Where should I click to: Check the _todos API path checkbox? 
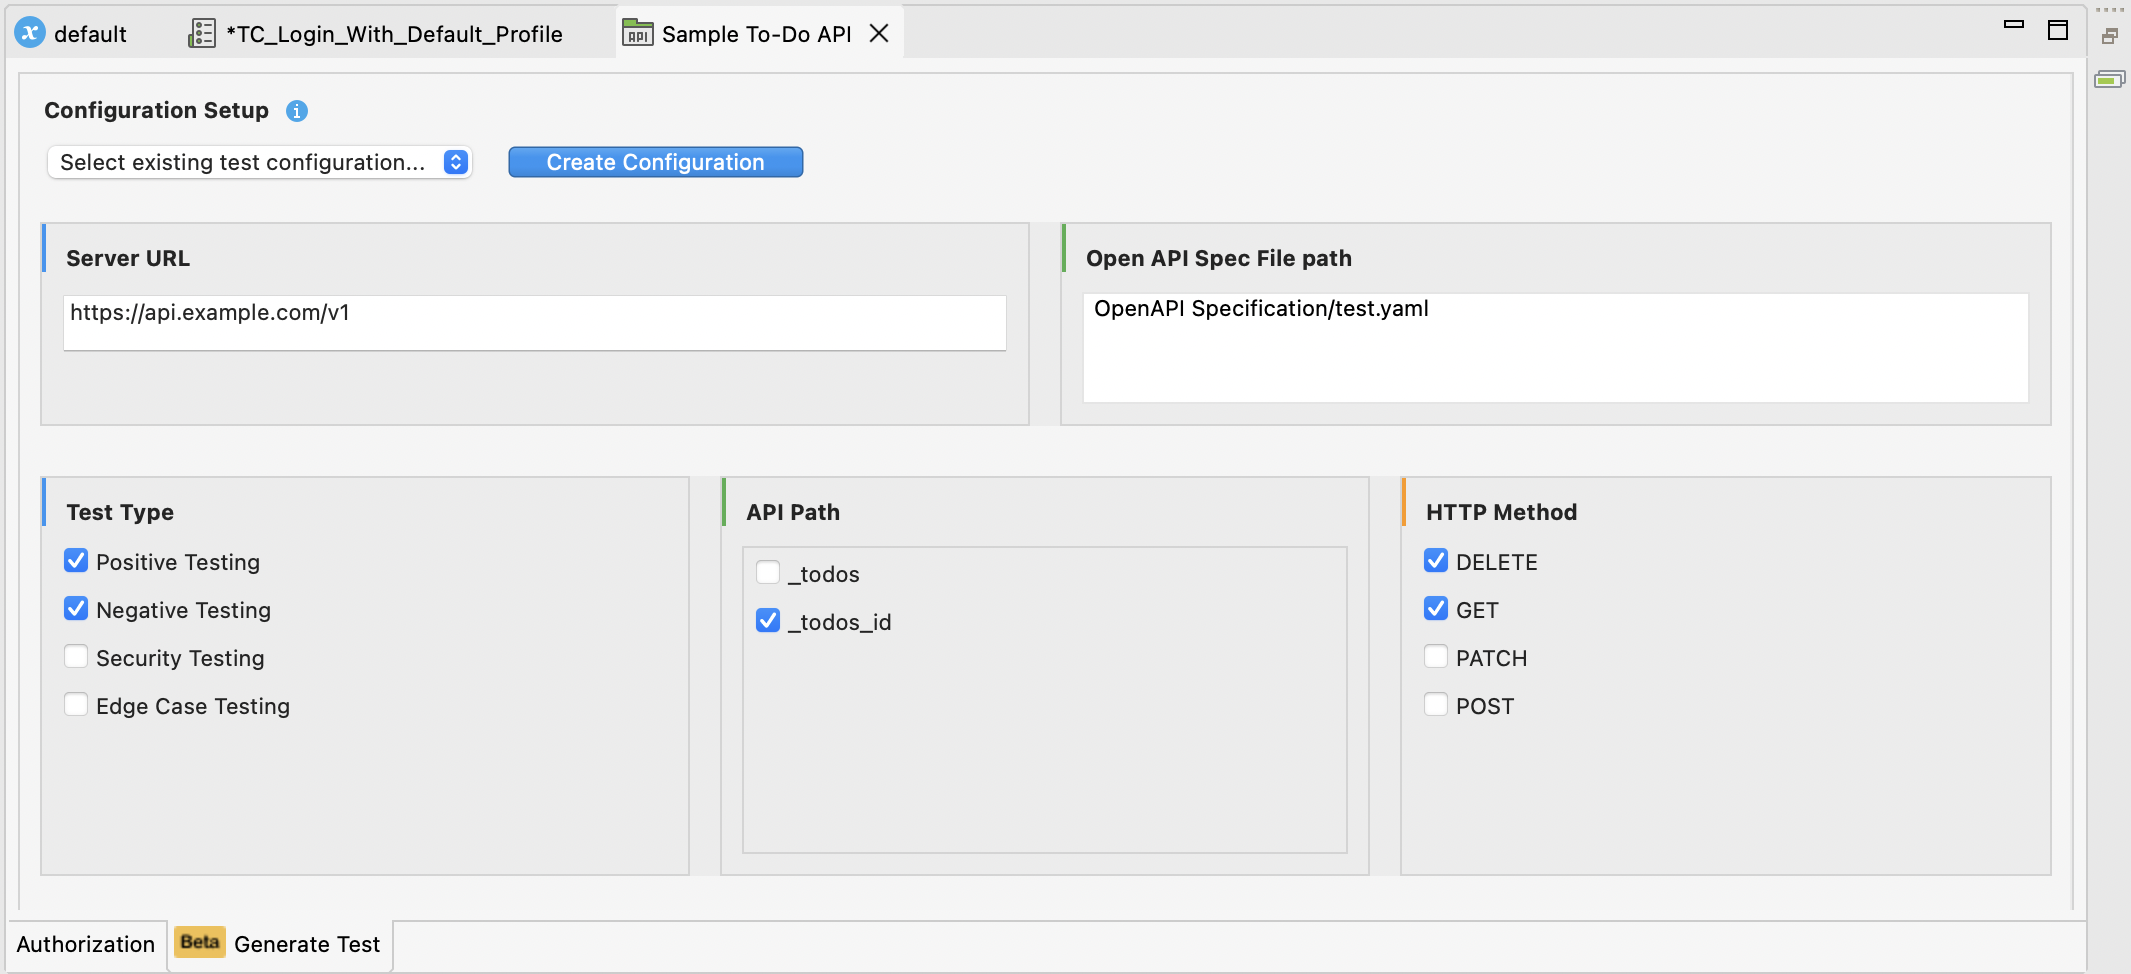point(768,573)
